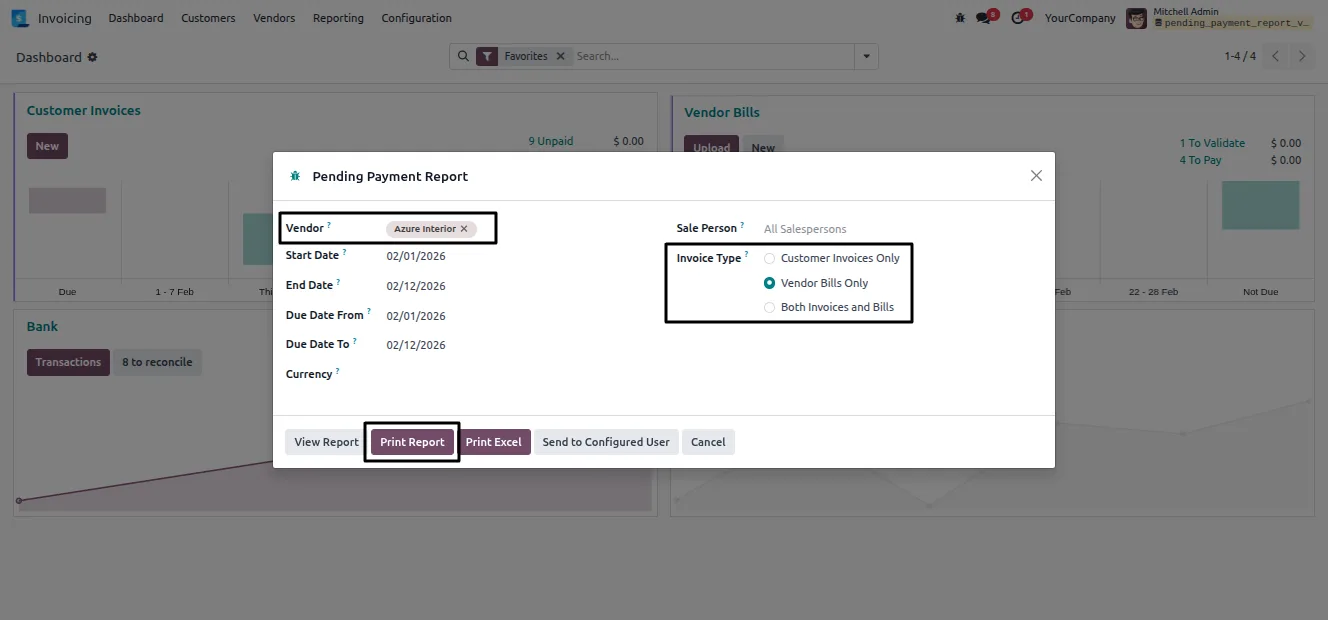Click the Cancel button
1328x620 pixels.
(708, 442)
